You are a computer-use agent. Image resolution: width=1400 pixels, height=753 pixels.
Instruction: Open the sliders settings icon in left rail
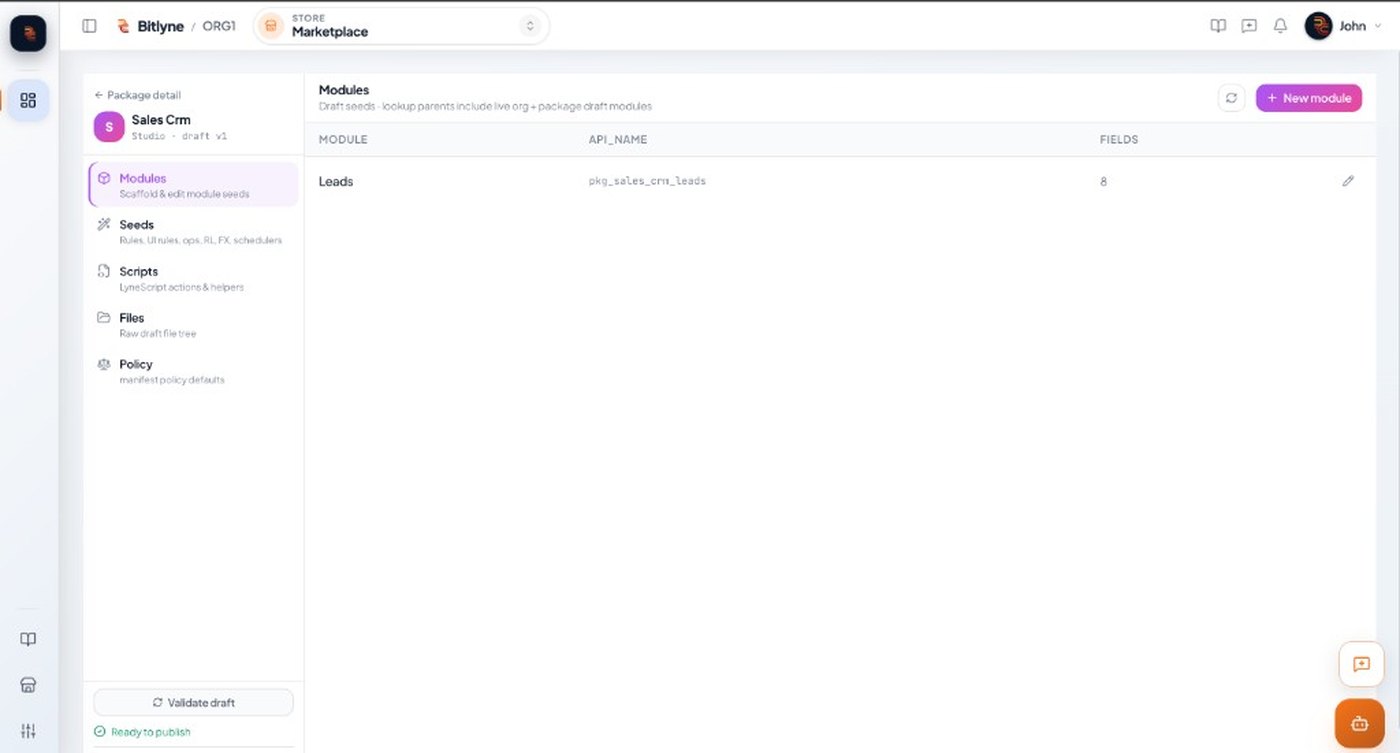(x=28, y=731)
